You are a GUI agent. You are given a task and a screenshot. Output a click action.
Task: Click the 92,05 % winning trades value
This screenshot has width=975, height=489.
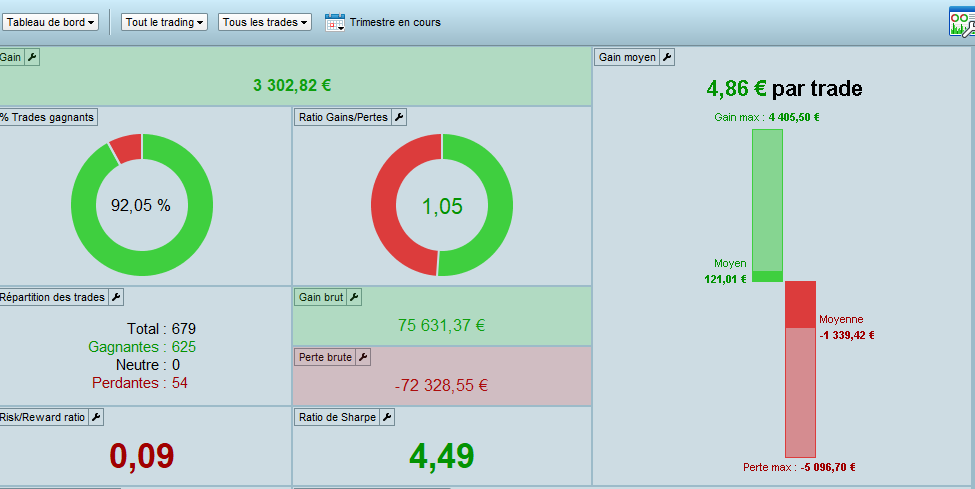coord(141,205)
